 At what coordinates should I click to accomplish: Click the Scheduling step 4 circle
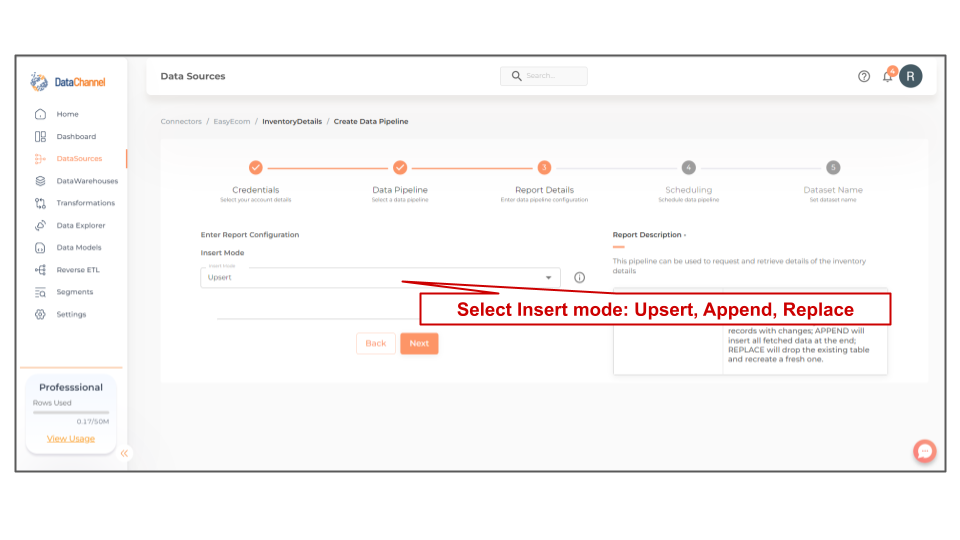point(688,167)
